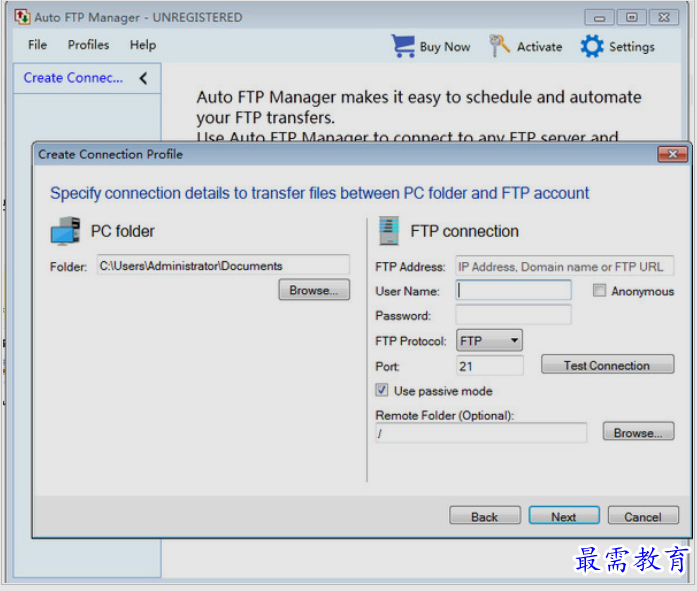Enable the Anonymous login checkbox
This screenshot has width=697, height=591.
pyautogui.click(x=599, y=291)
